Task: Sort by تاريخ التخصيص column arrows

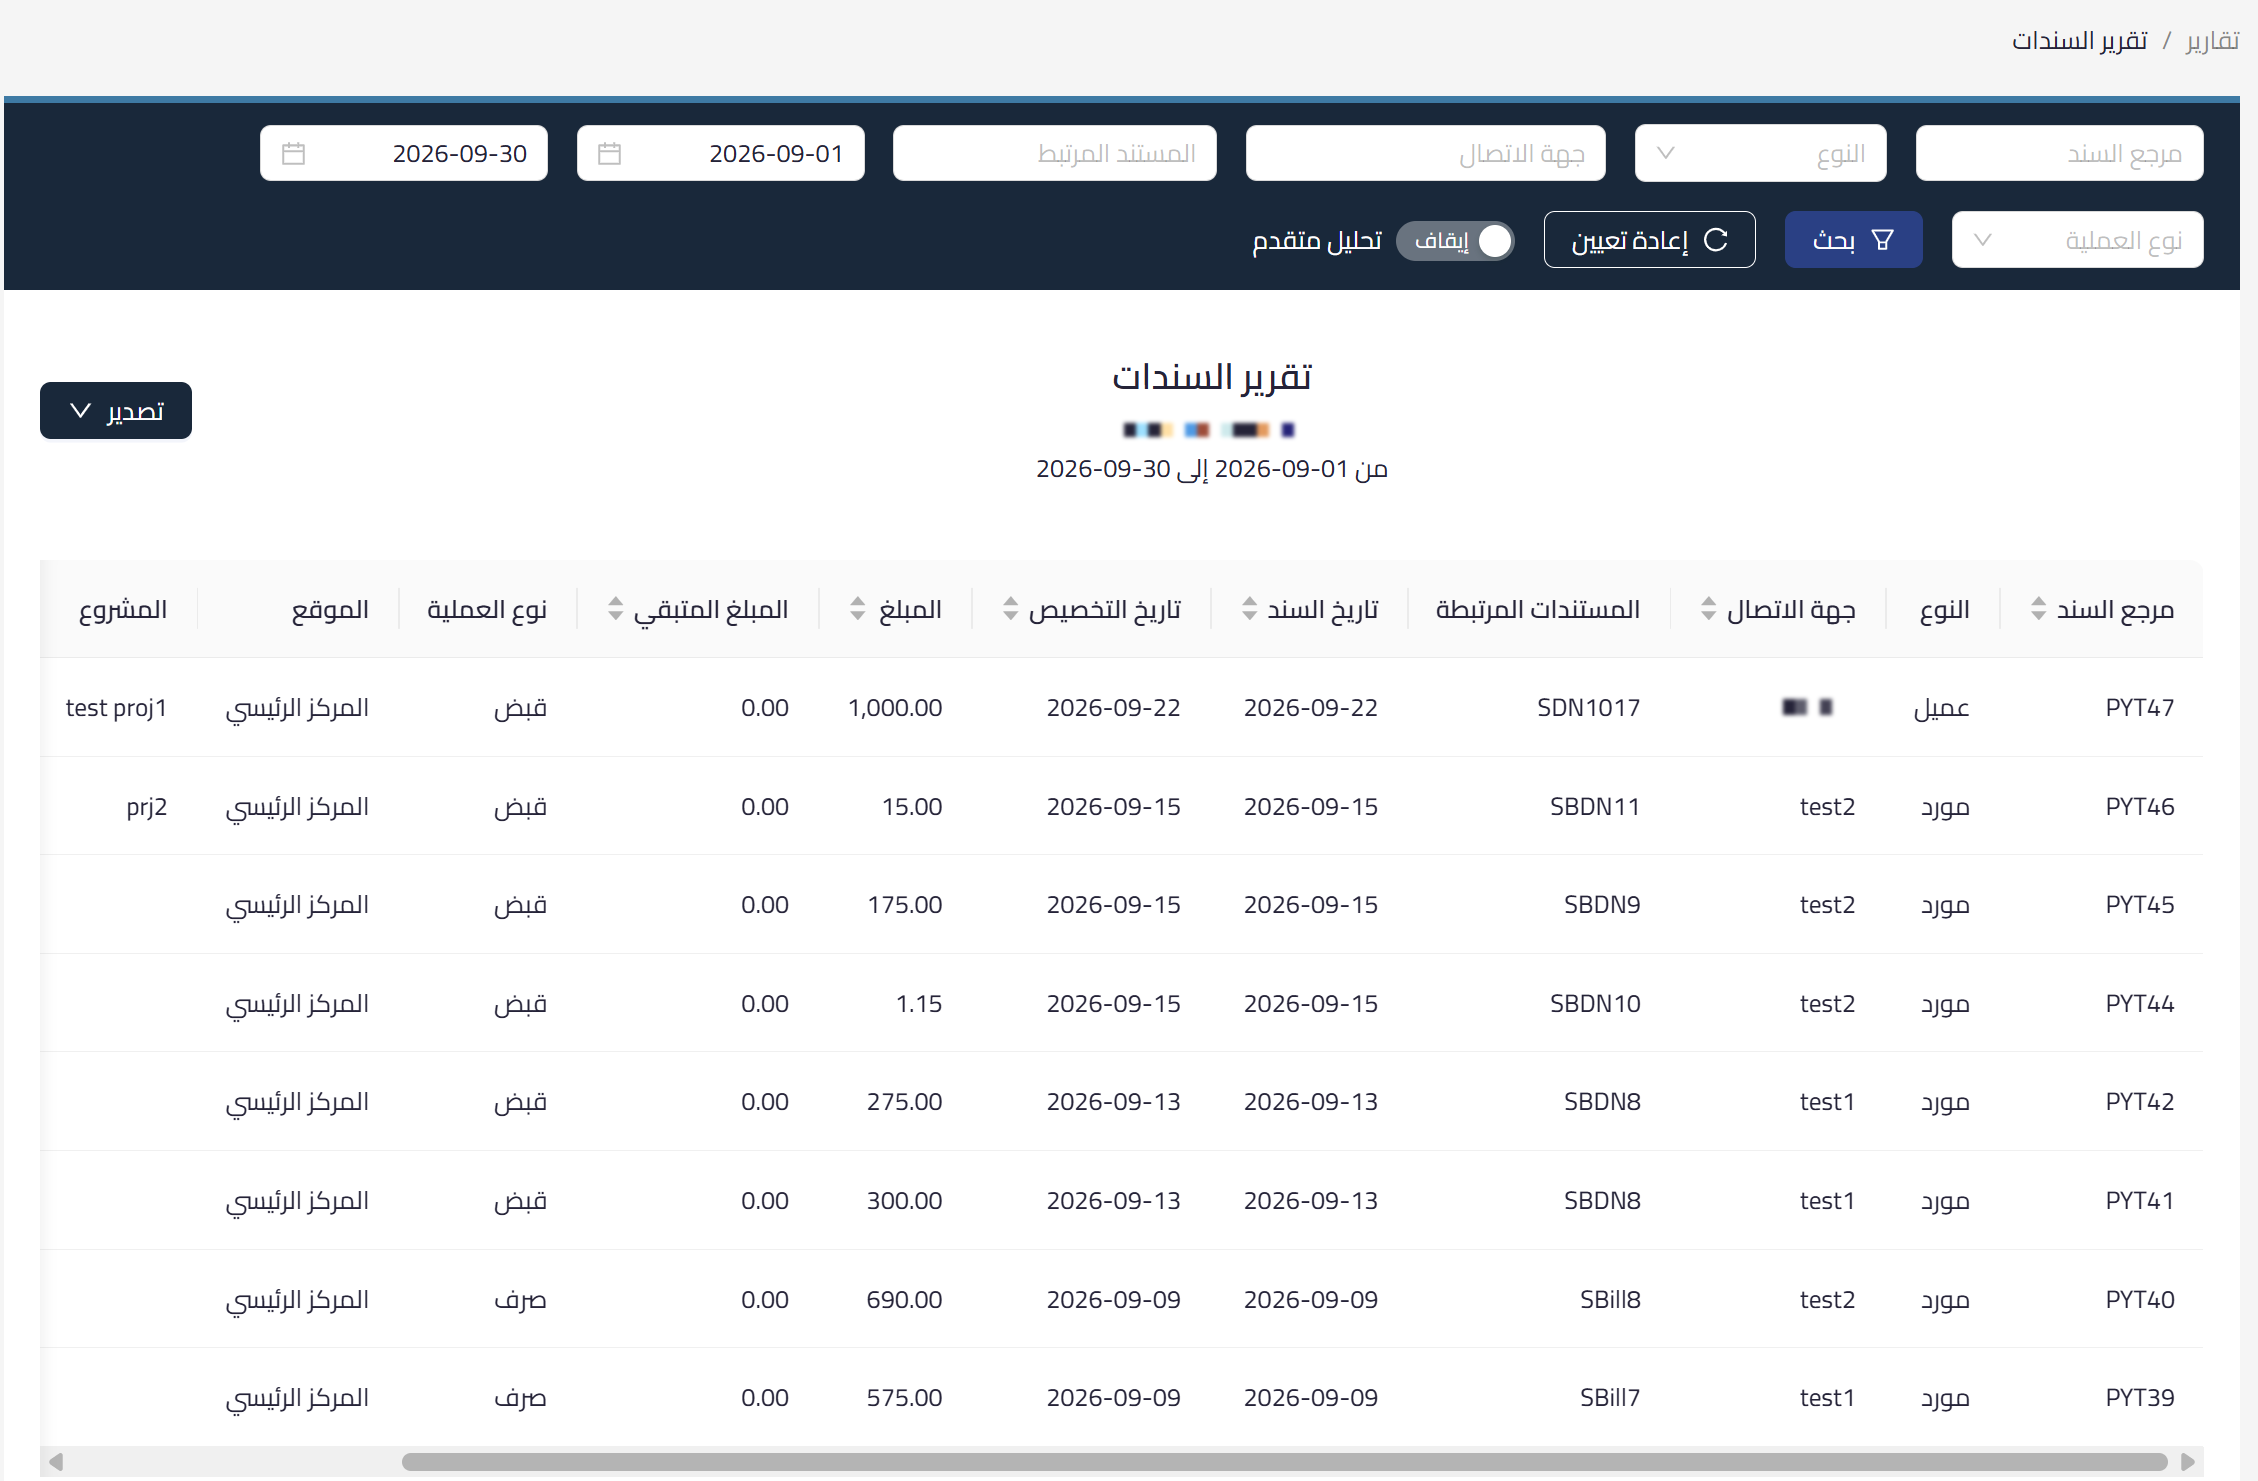Action: (x=1010, y=608)
